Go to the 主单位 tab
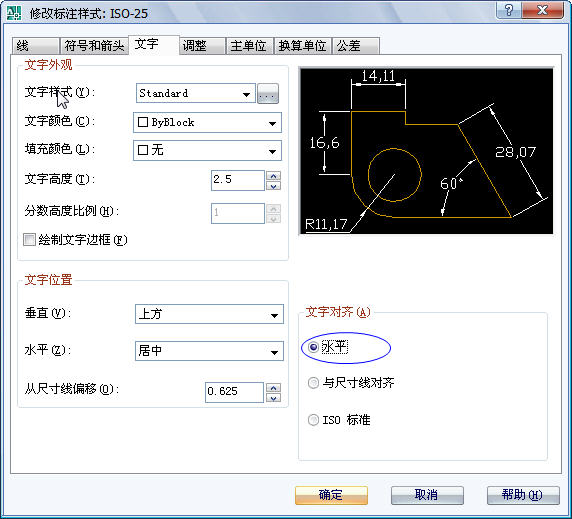Viewport: 572px width, 519px height. [x=249, y=46]
